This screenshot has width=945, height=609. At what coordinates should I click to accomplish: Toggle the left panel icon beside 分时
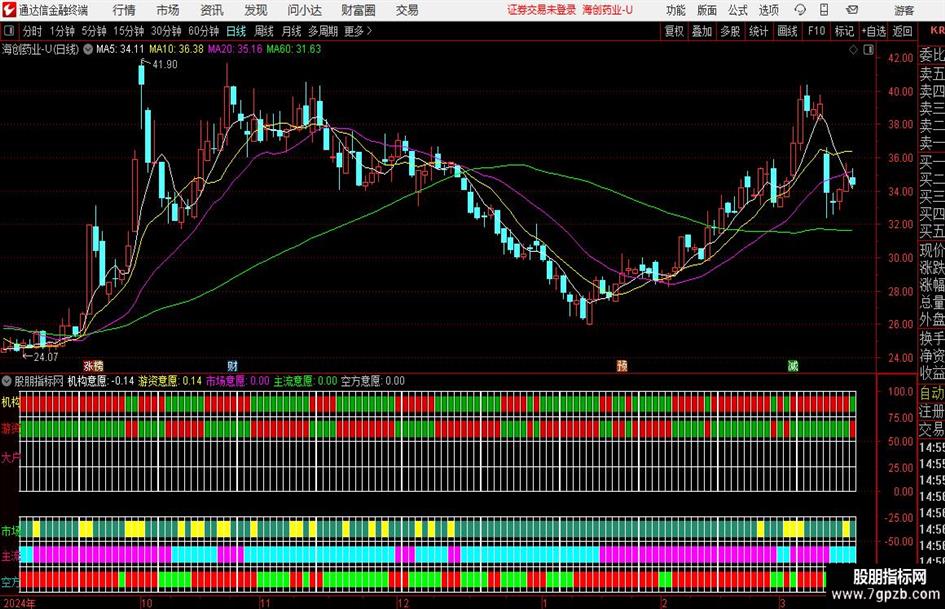pyautogui.click(x=9, y=31)
